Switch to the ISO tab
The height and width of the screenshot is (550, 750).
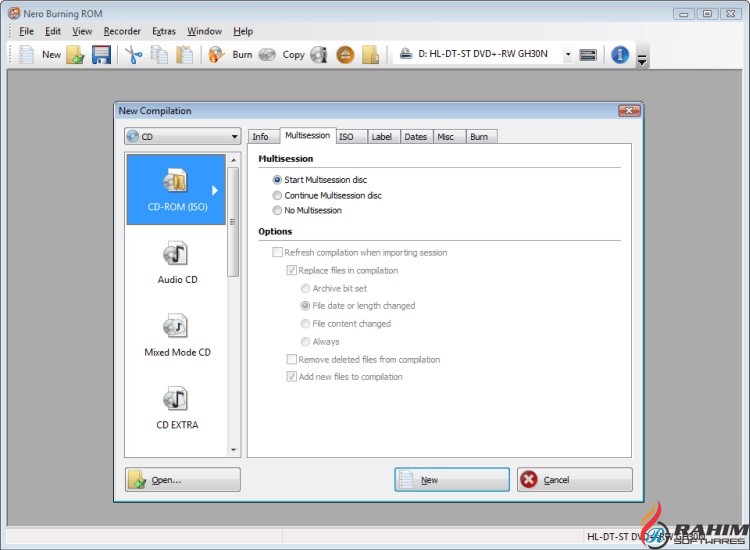pos(352,137)
